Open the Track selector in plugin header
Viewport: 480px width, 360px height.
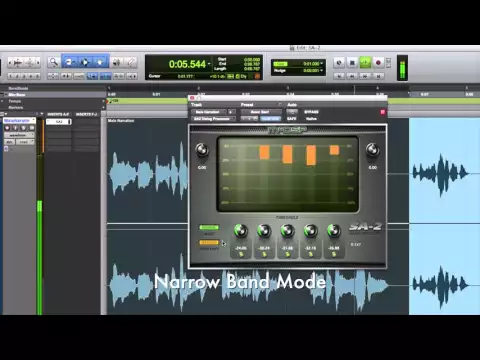(209, 112)
